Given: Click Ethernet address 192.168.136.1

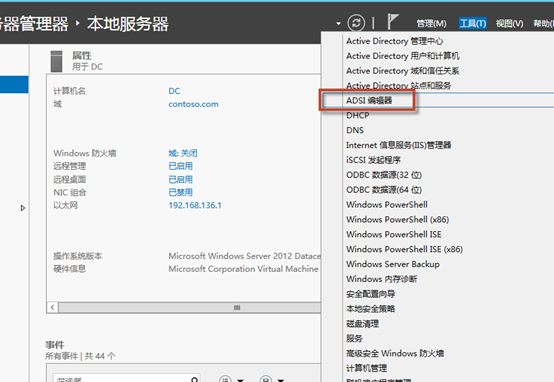Looking at the screenshot, I should [195, 205].
